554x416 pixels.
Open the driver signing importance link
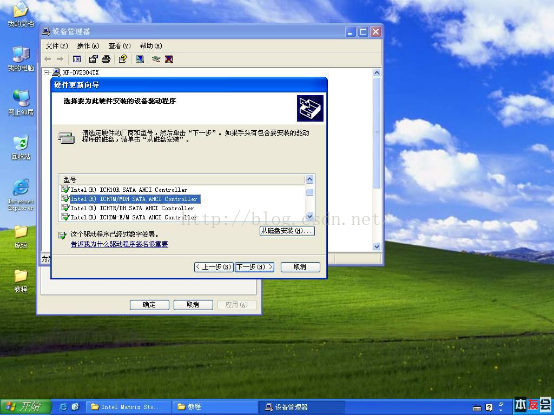pyautogui.click(x=119, y=244)
